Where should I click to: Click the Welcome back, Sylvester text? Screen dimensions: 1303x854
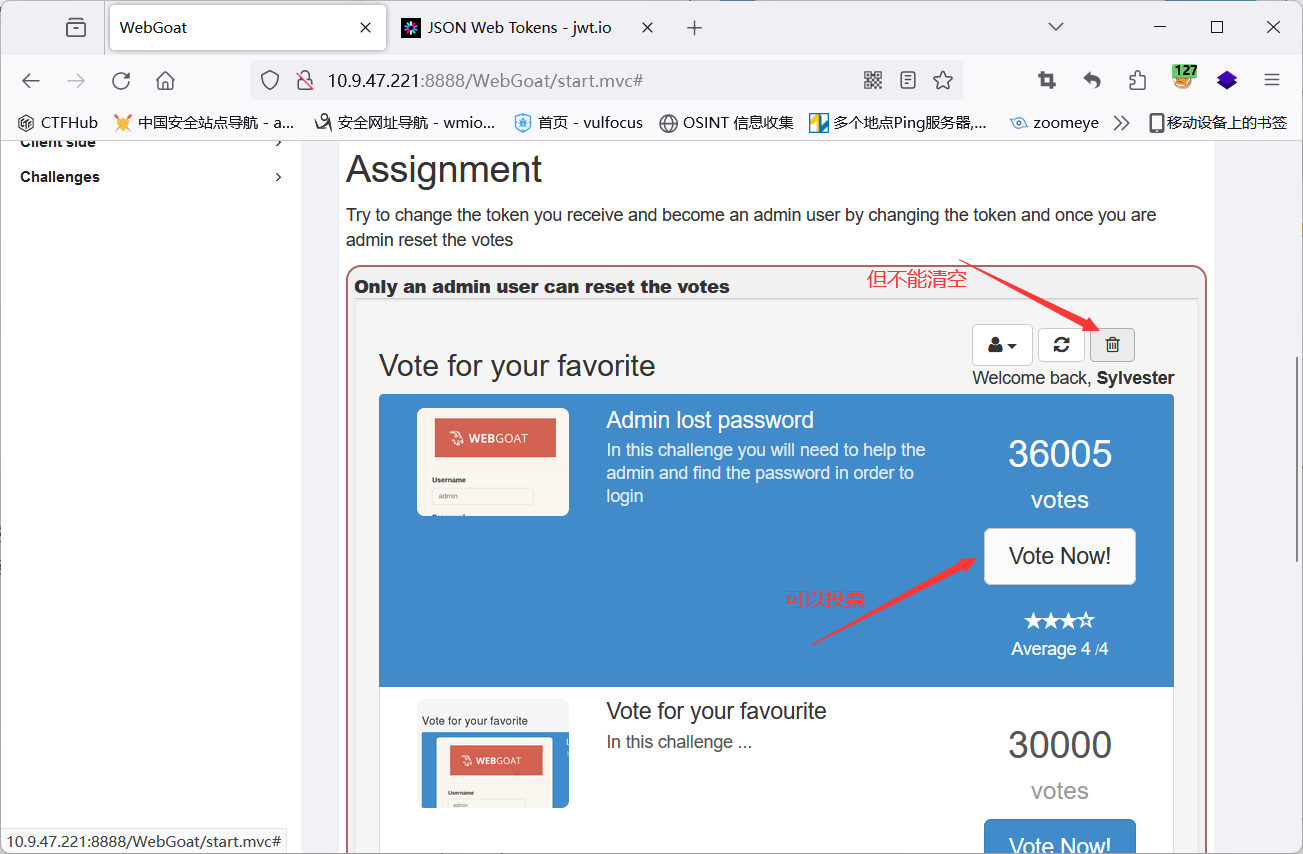pyautogui.click(x=1073, y=378)
